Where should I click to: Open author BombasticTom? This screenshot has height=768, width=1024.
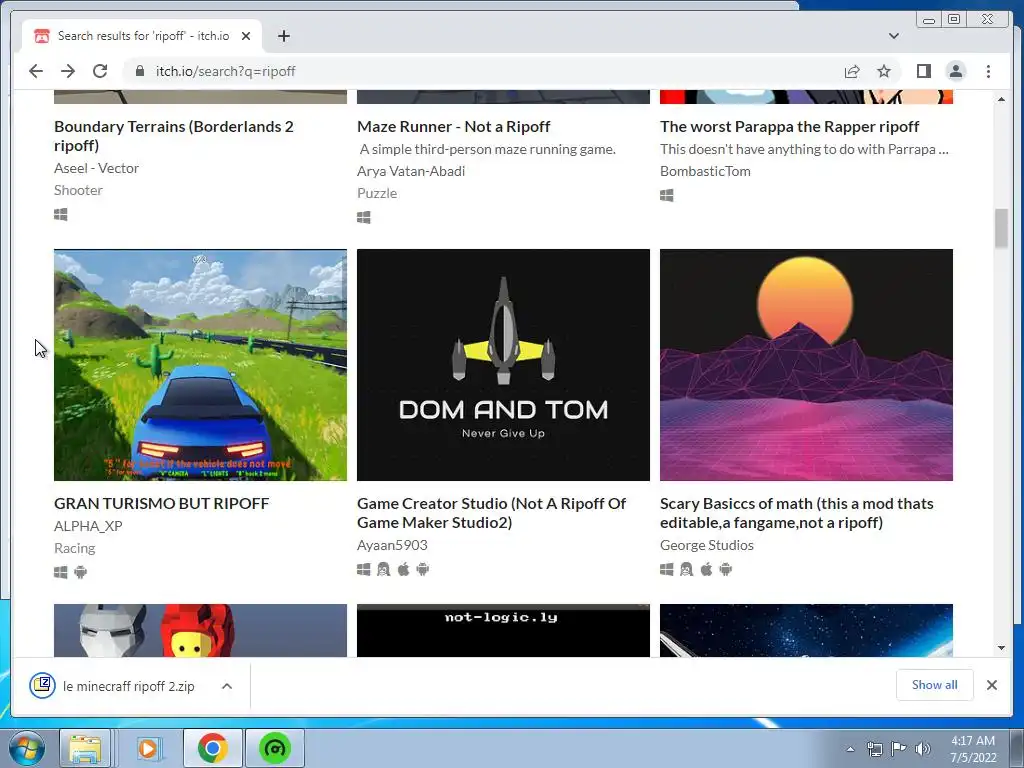click(x=705, y=171)
